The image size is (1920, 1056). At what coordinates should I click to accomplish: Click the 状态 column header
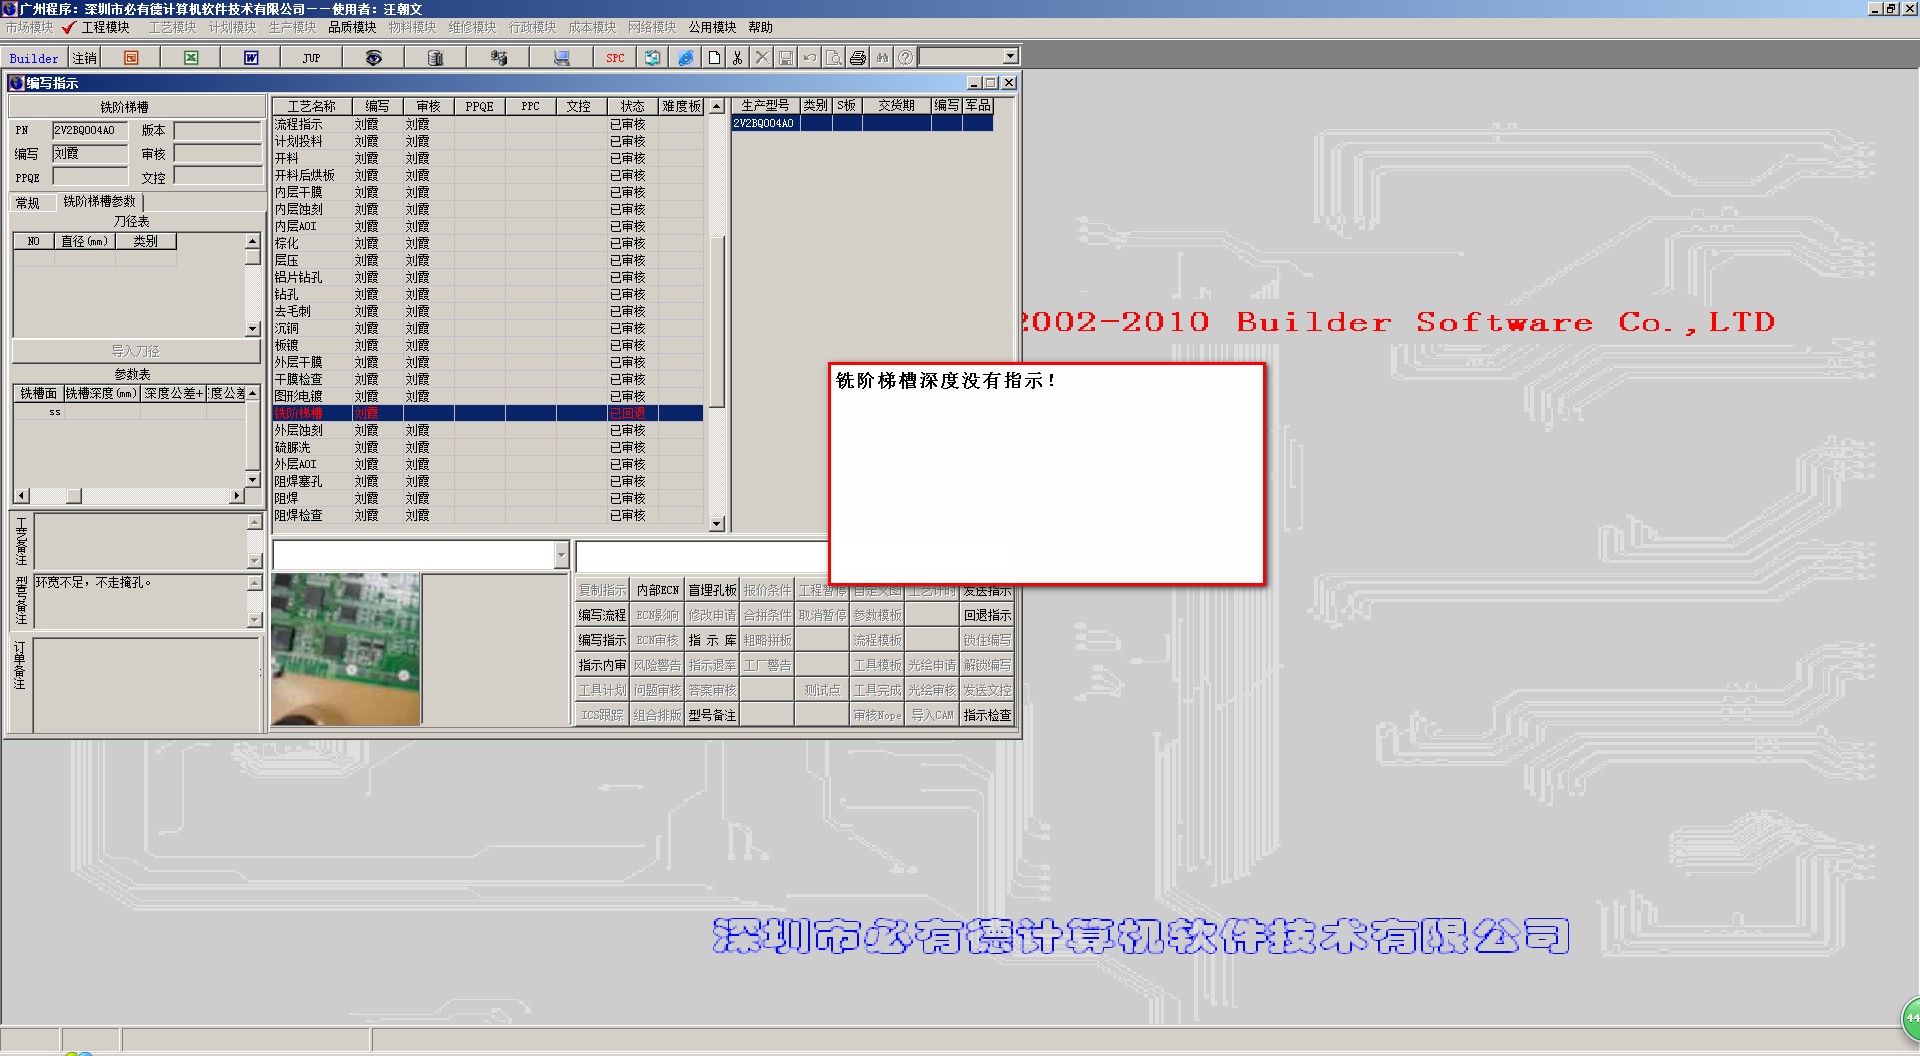(632, 106)
